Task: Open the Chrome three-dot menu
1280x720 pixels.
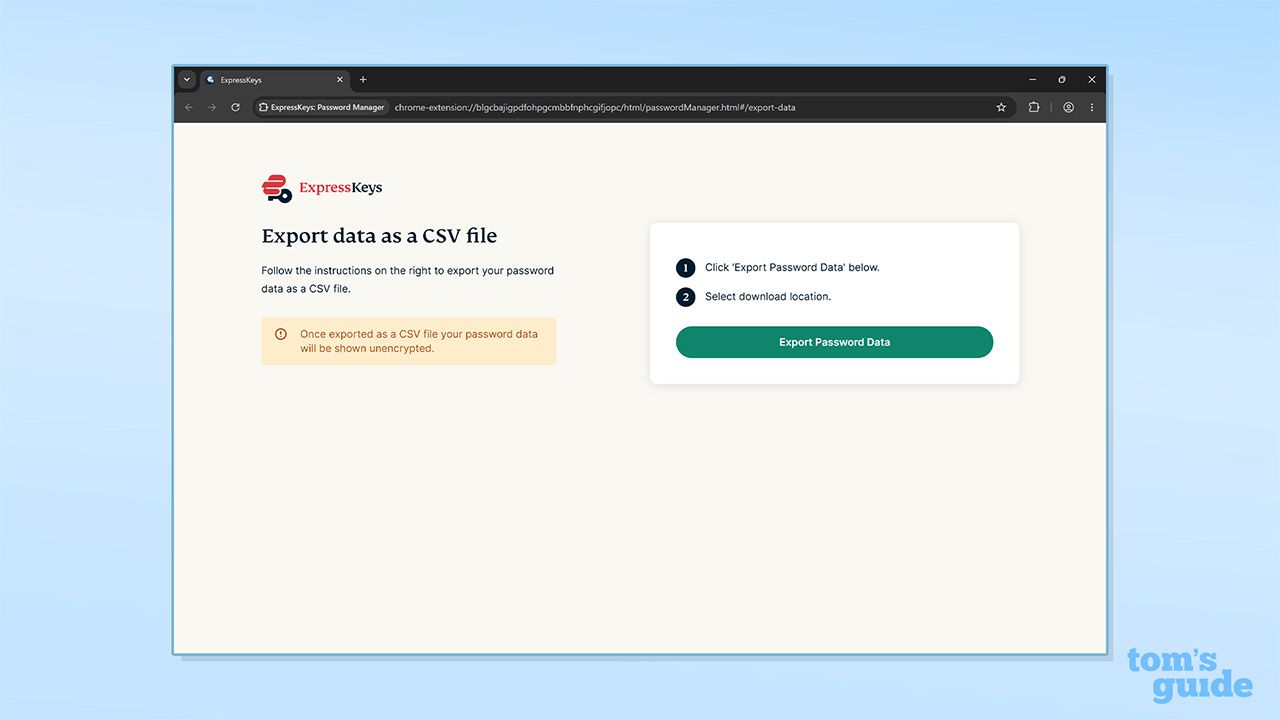Action: 1092,107
